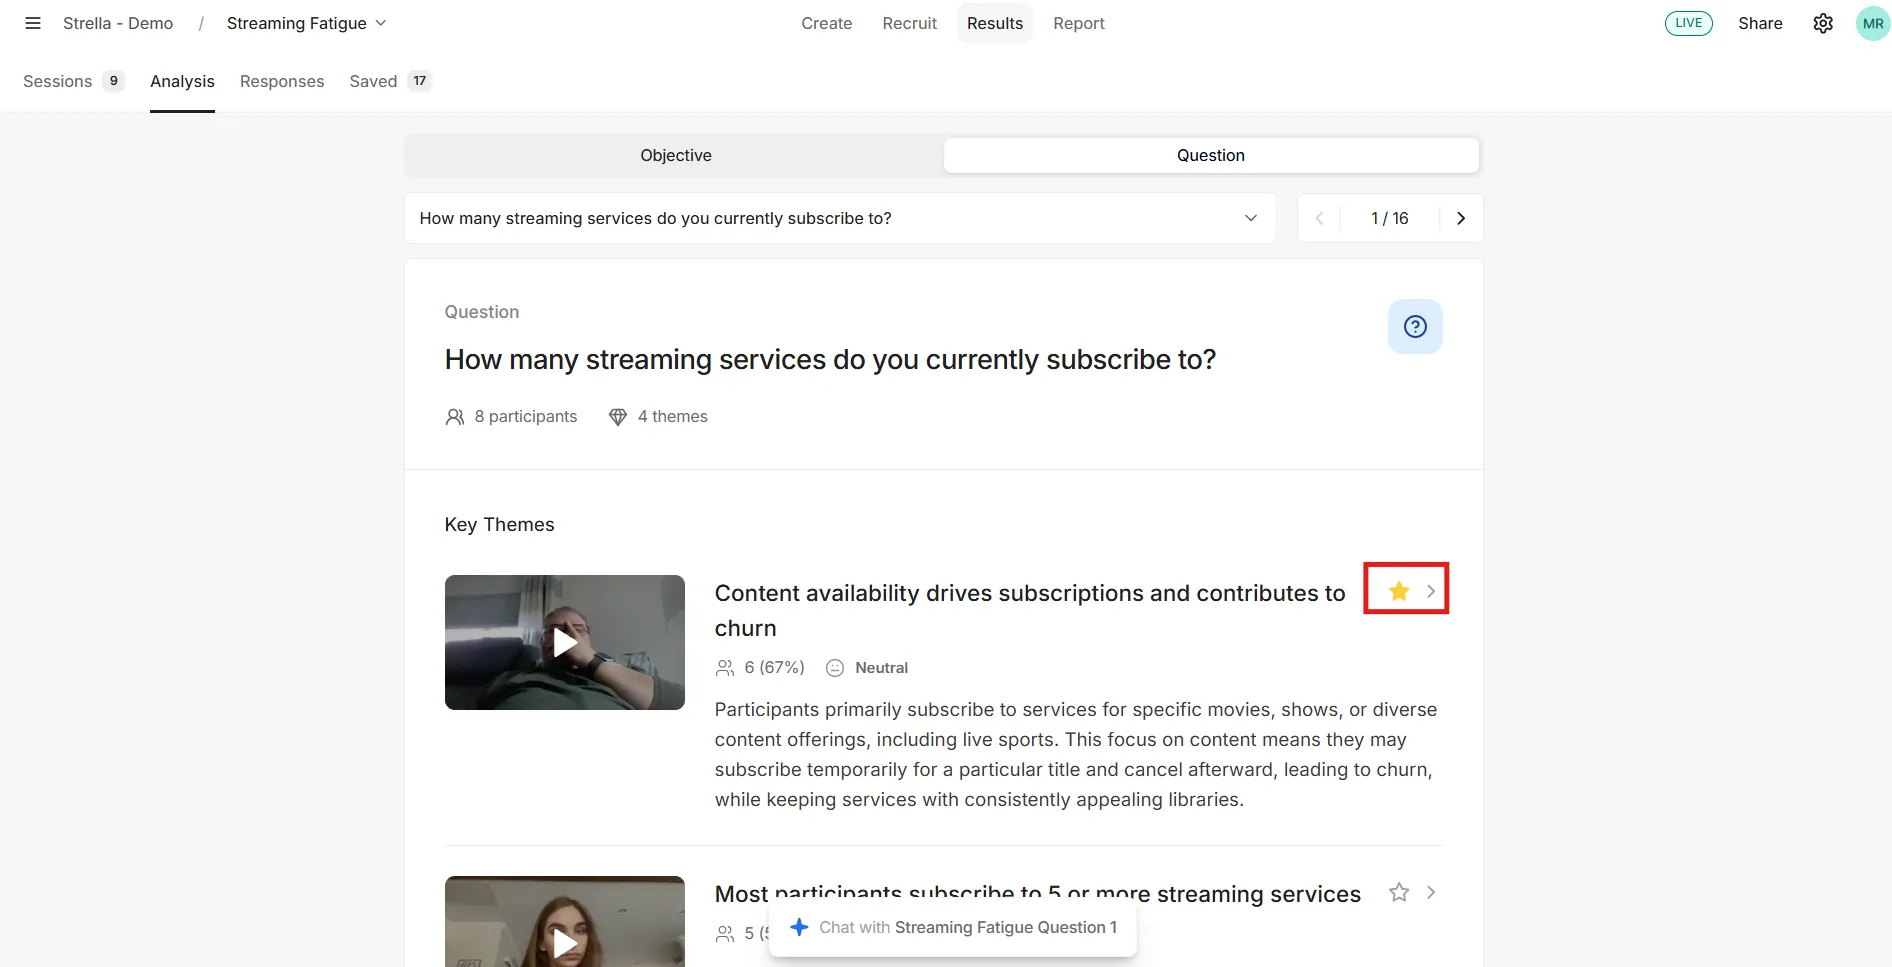Click the Neutral sentiment label
The height and width of the screenshot is (967, 1892).
(867, 667)
